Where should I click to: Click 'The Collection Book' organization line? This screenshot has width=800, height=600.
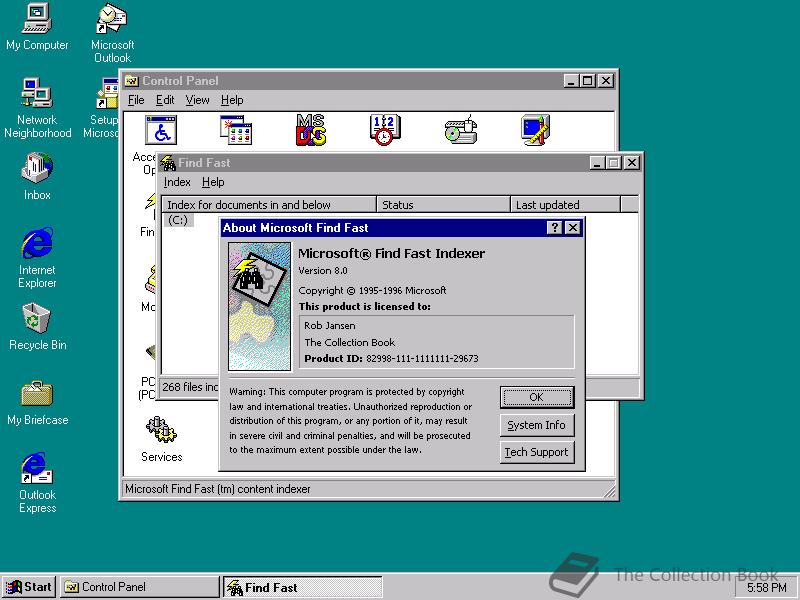(x=350, y=342)
